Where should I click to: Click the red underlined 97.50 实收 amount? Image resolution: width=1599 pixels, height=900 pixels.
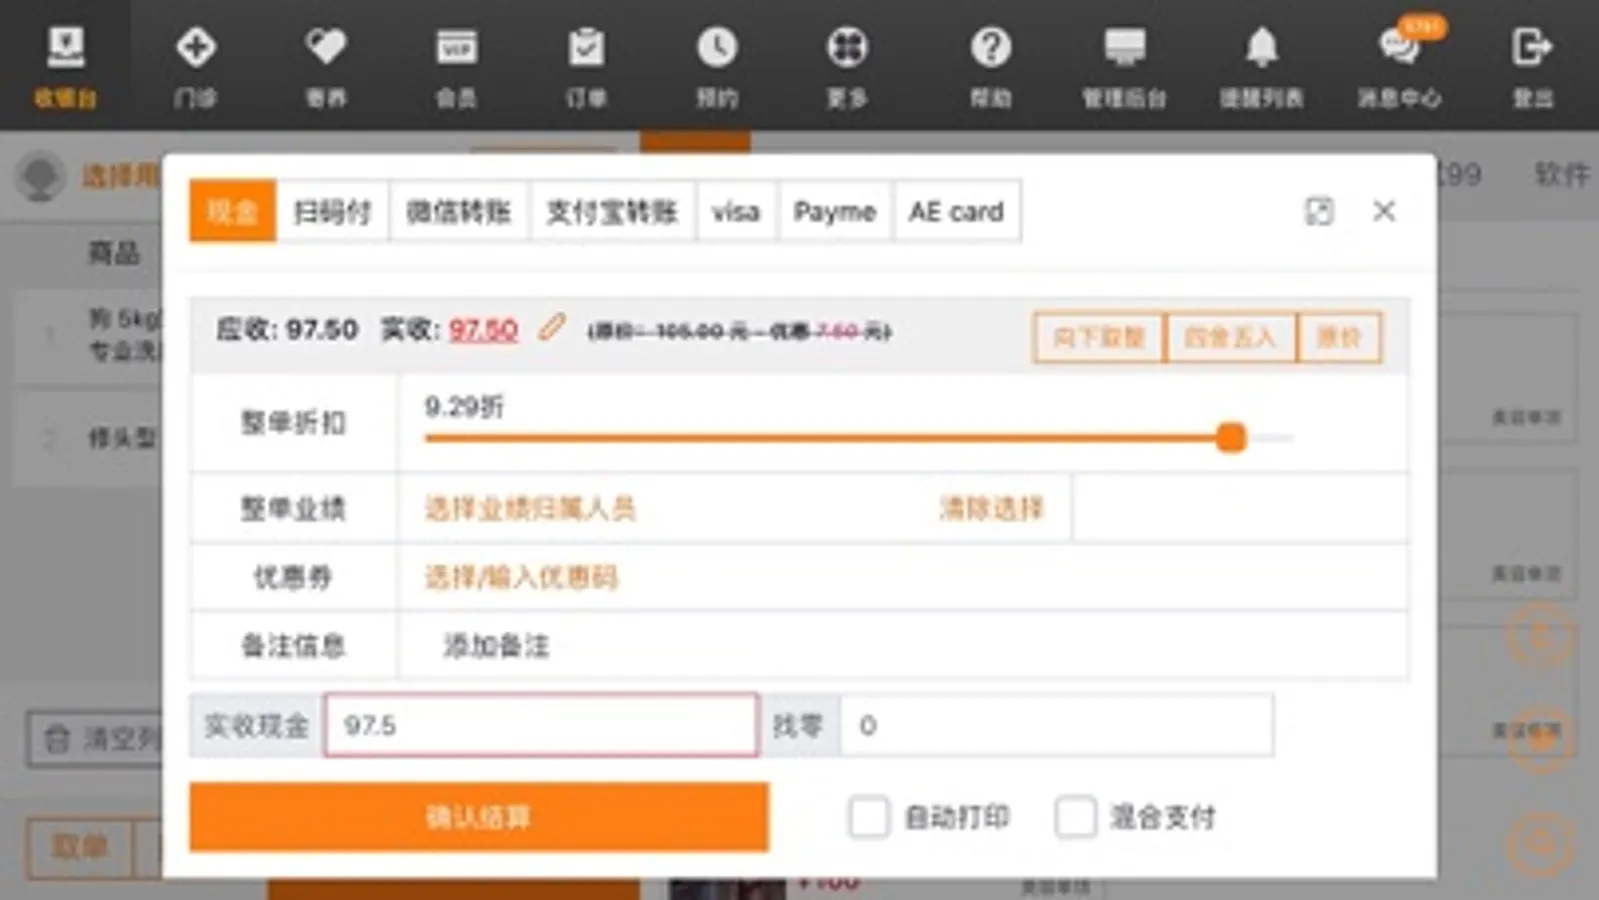coord(483,329)
